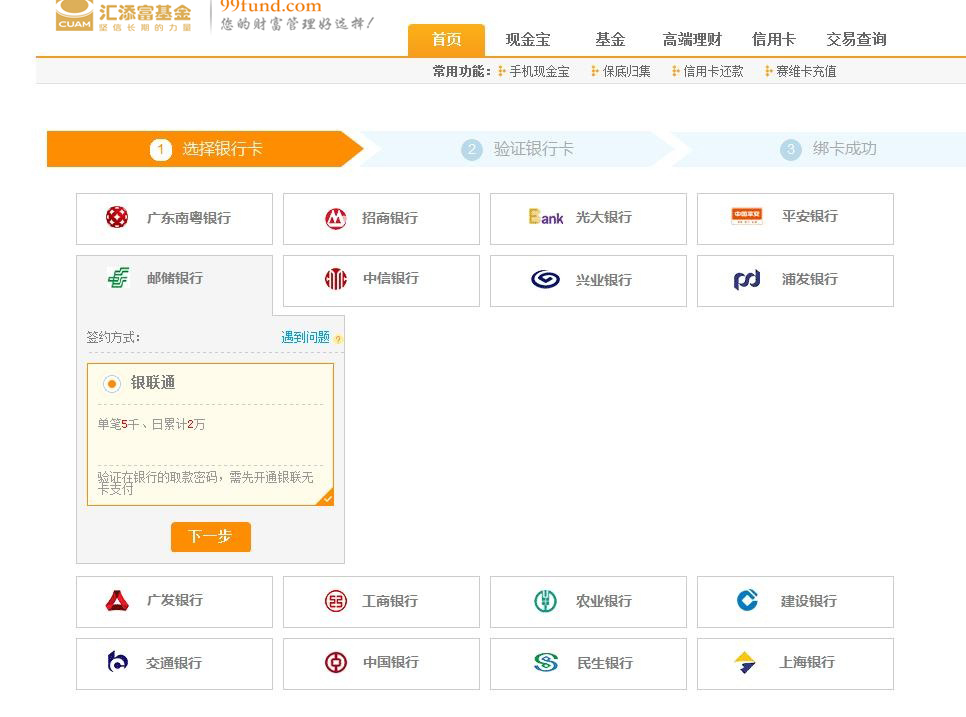This screenshot has width=966, height=717.
Task: Open the 遇到问题 help link
Action: coord(305,338)
